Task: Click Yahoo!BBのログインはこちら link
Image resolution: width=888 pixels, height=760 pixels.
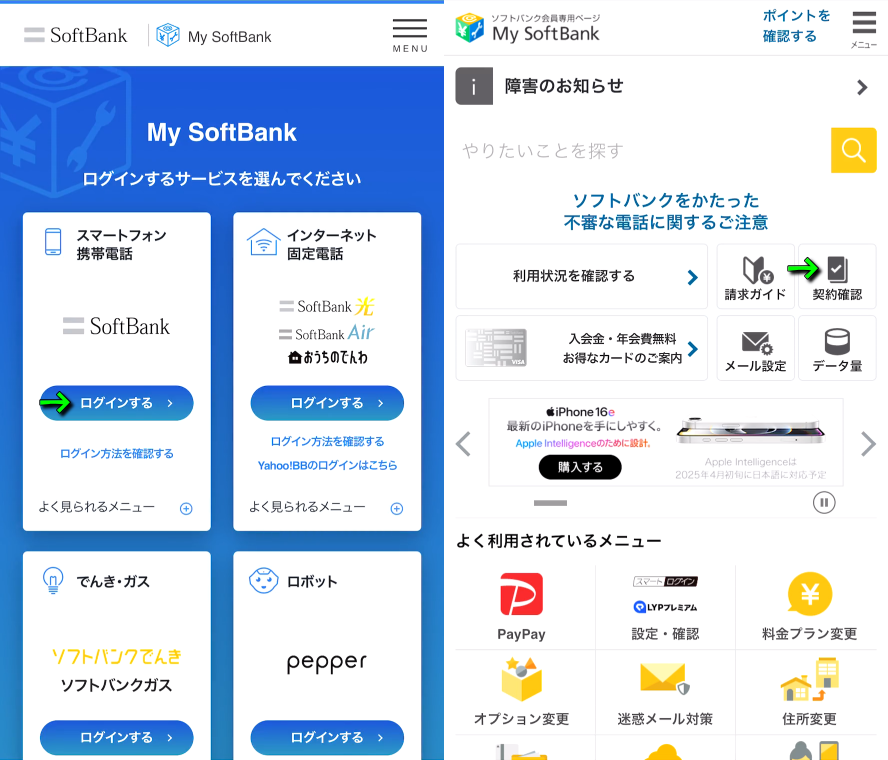Action: 327,466
